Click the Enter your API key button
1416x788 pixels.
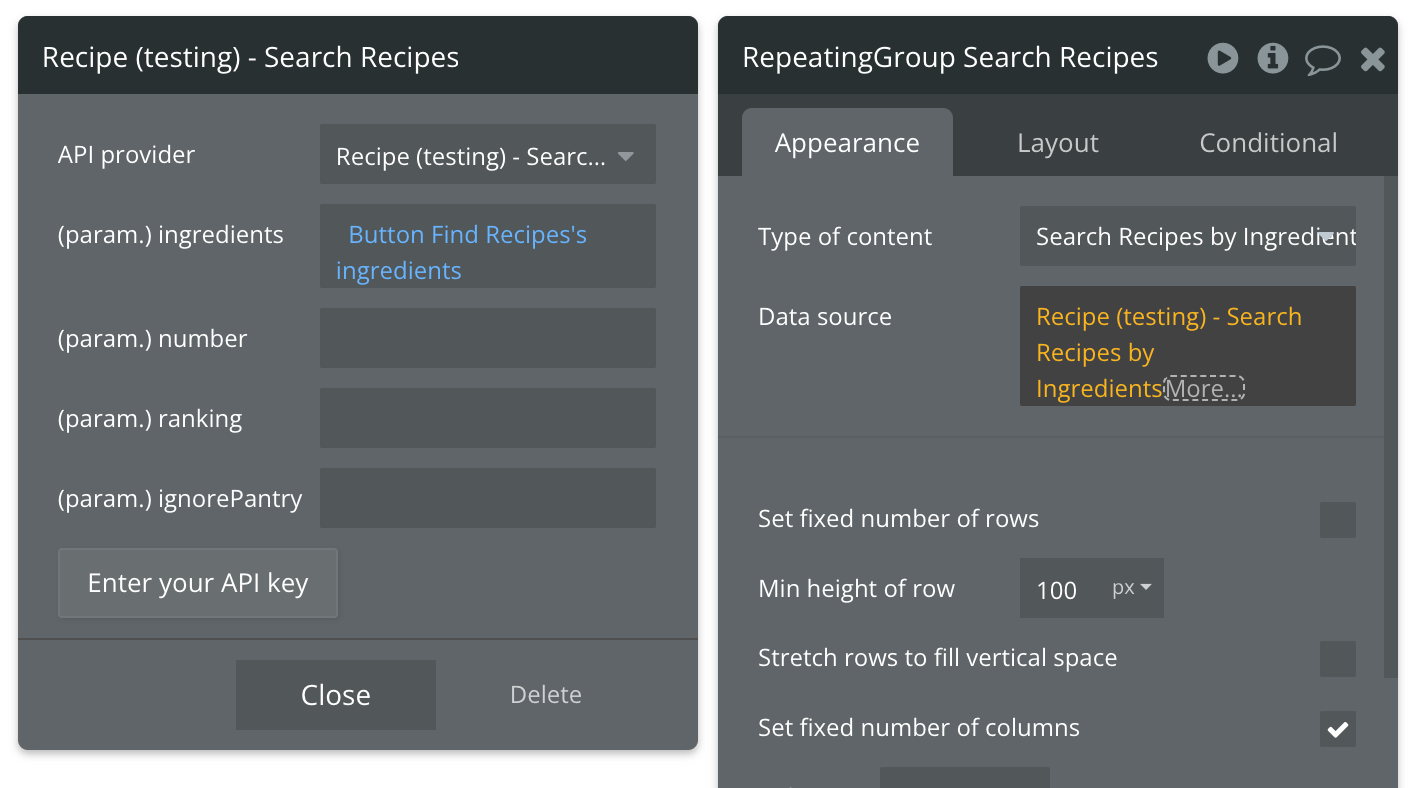198,583
